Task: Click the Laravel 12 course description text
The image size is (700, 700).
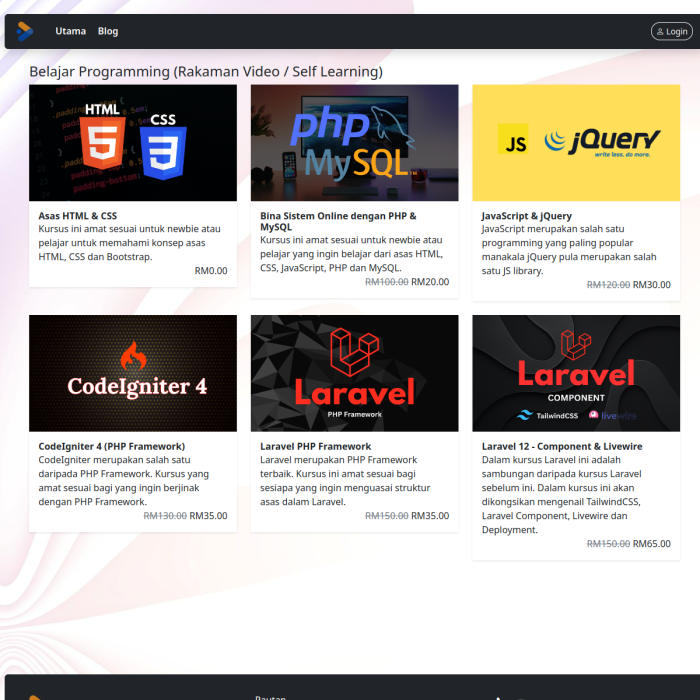Action: tap(562, 495)
